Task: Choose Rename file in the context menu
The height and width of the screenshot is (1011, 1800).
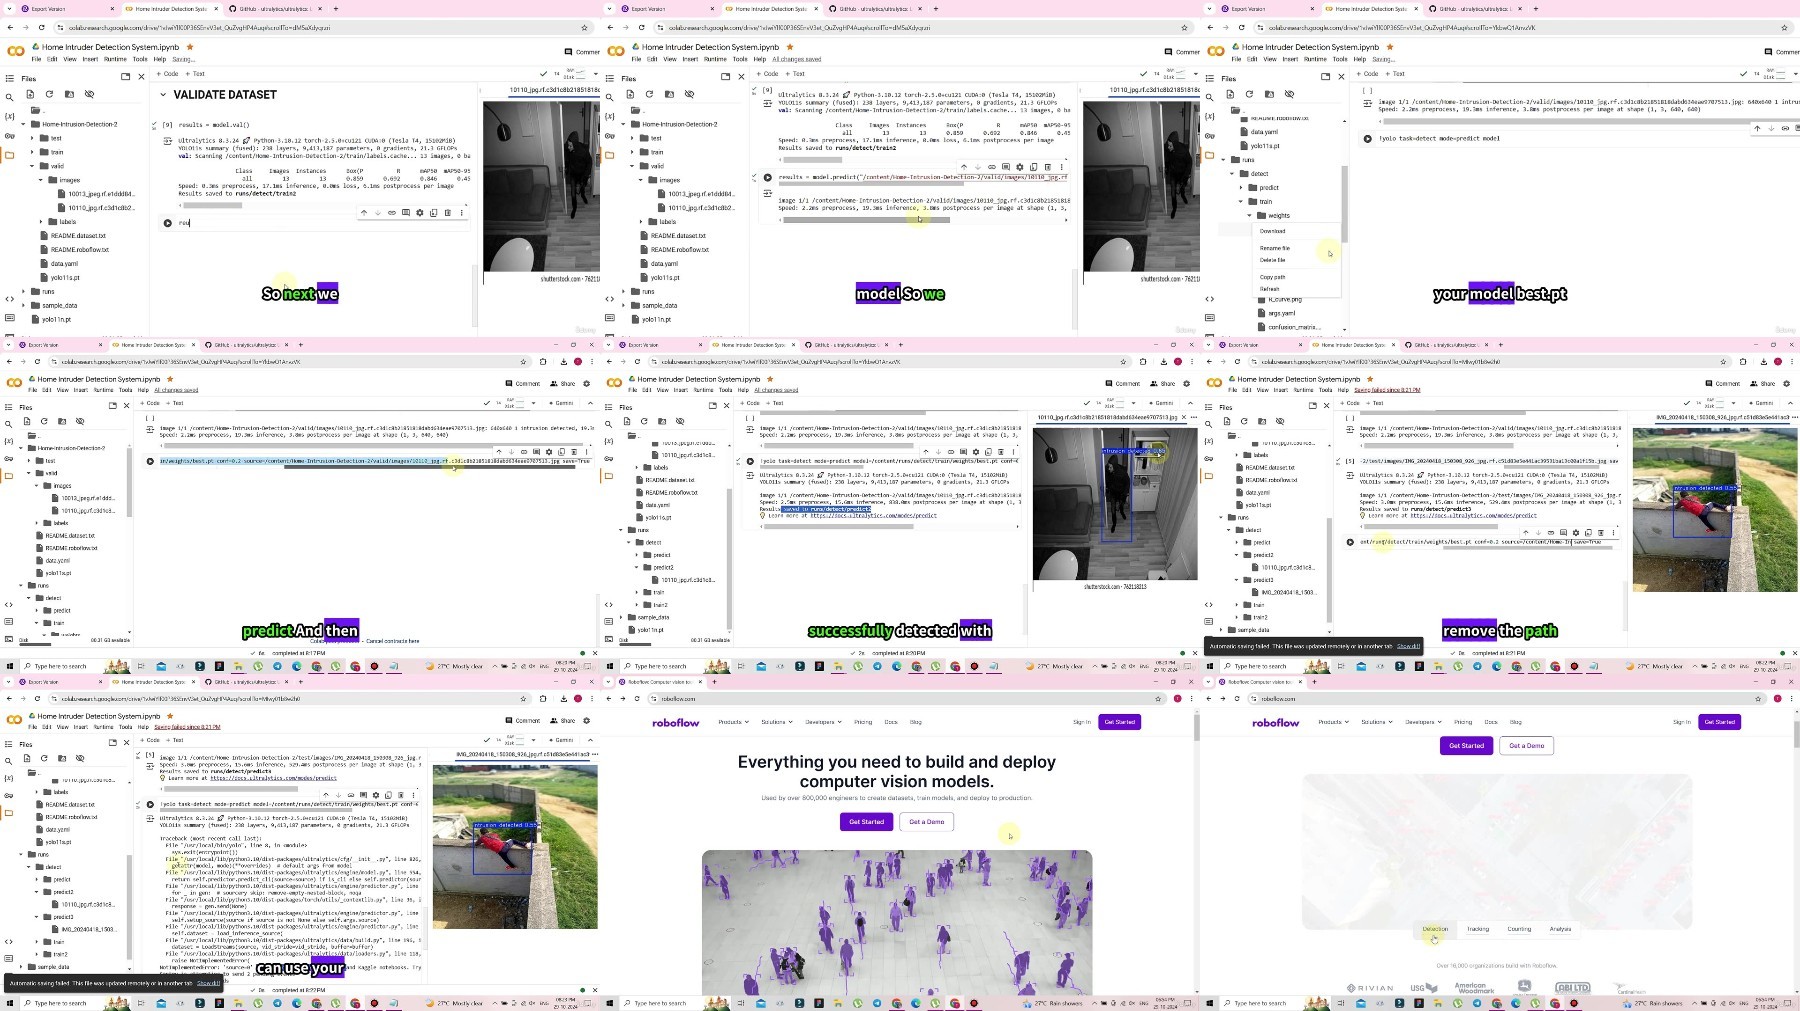Action: point(1275,248)
